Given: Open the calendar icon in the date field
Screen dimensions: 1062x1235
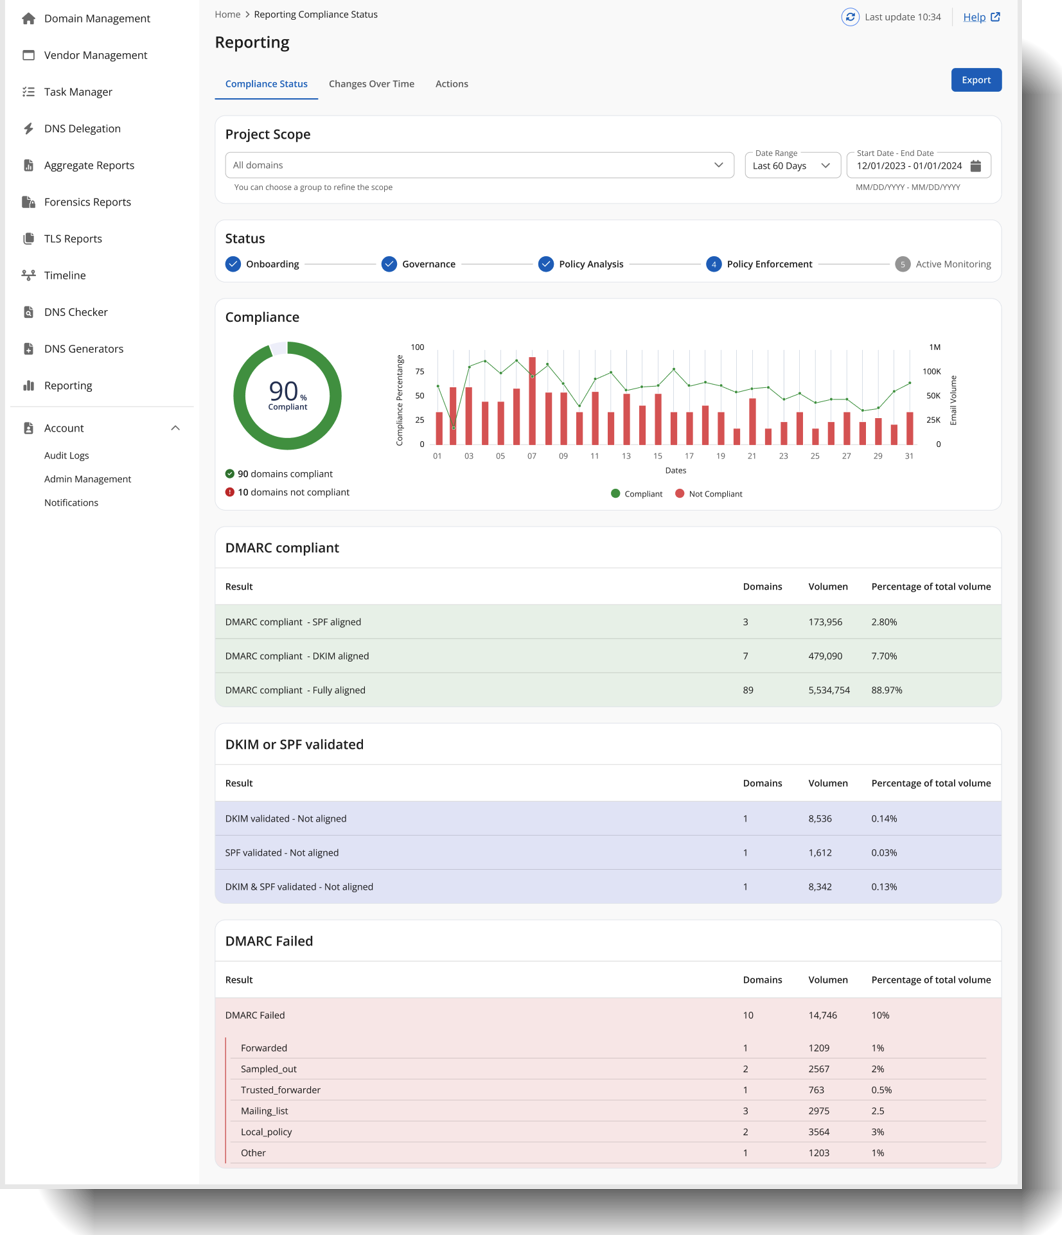Looking at the screenshot, I should 975,164.
